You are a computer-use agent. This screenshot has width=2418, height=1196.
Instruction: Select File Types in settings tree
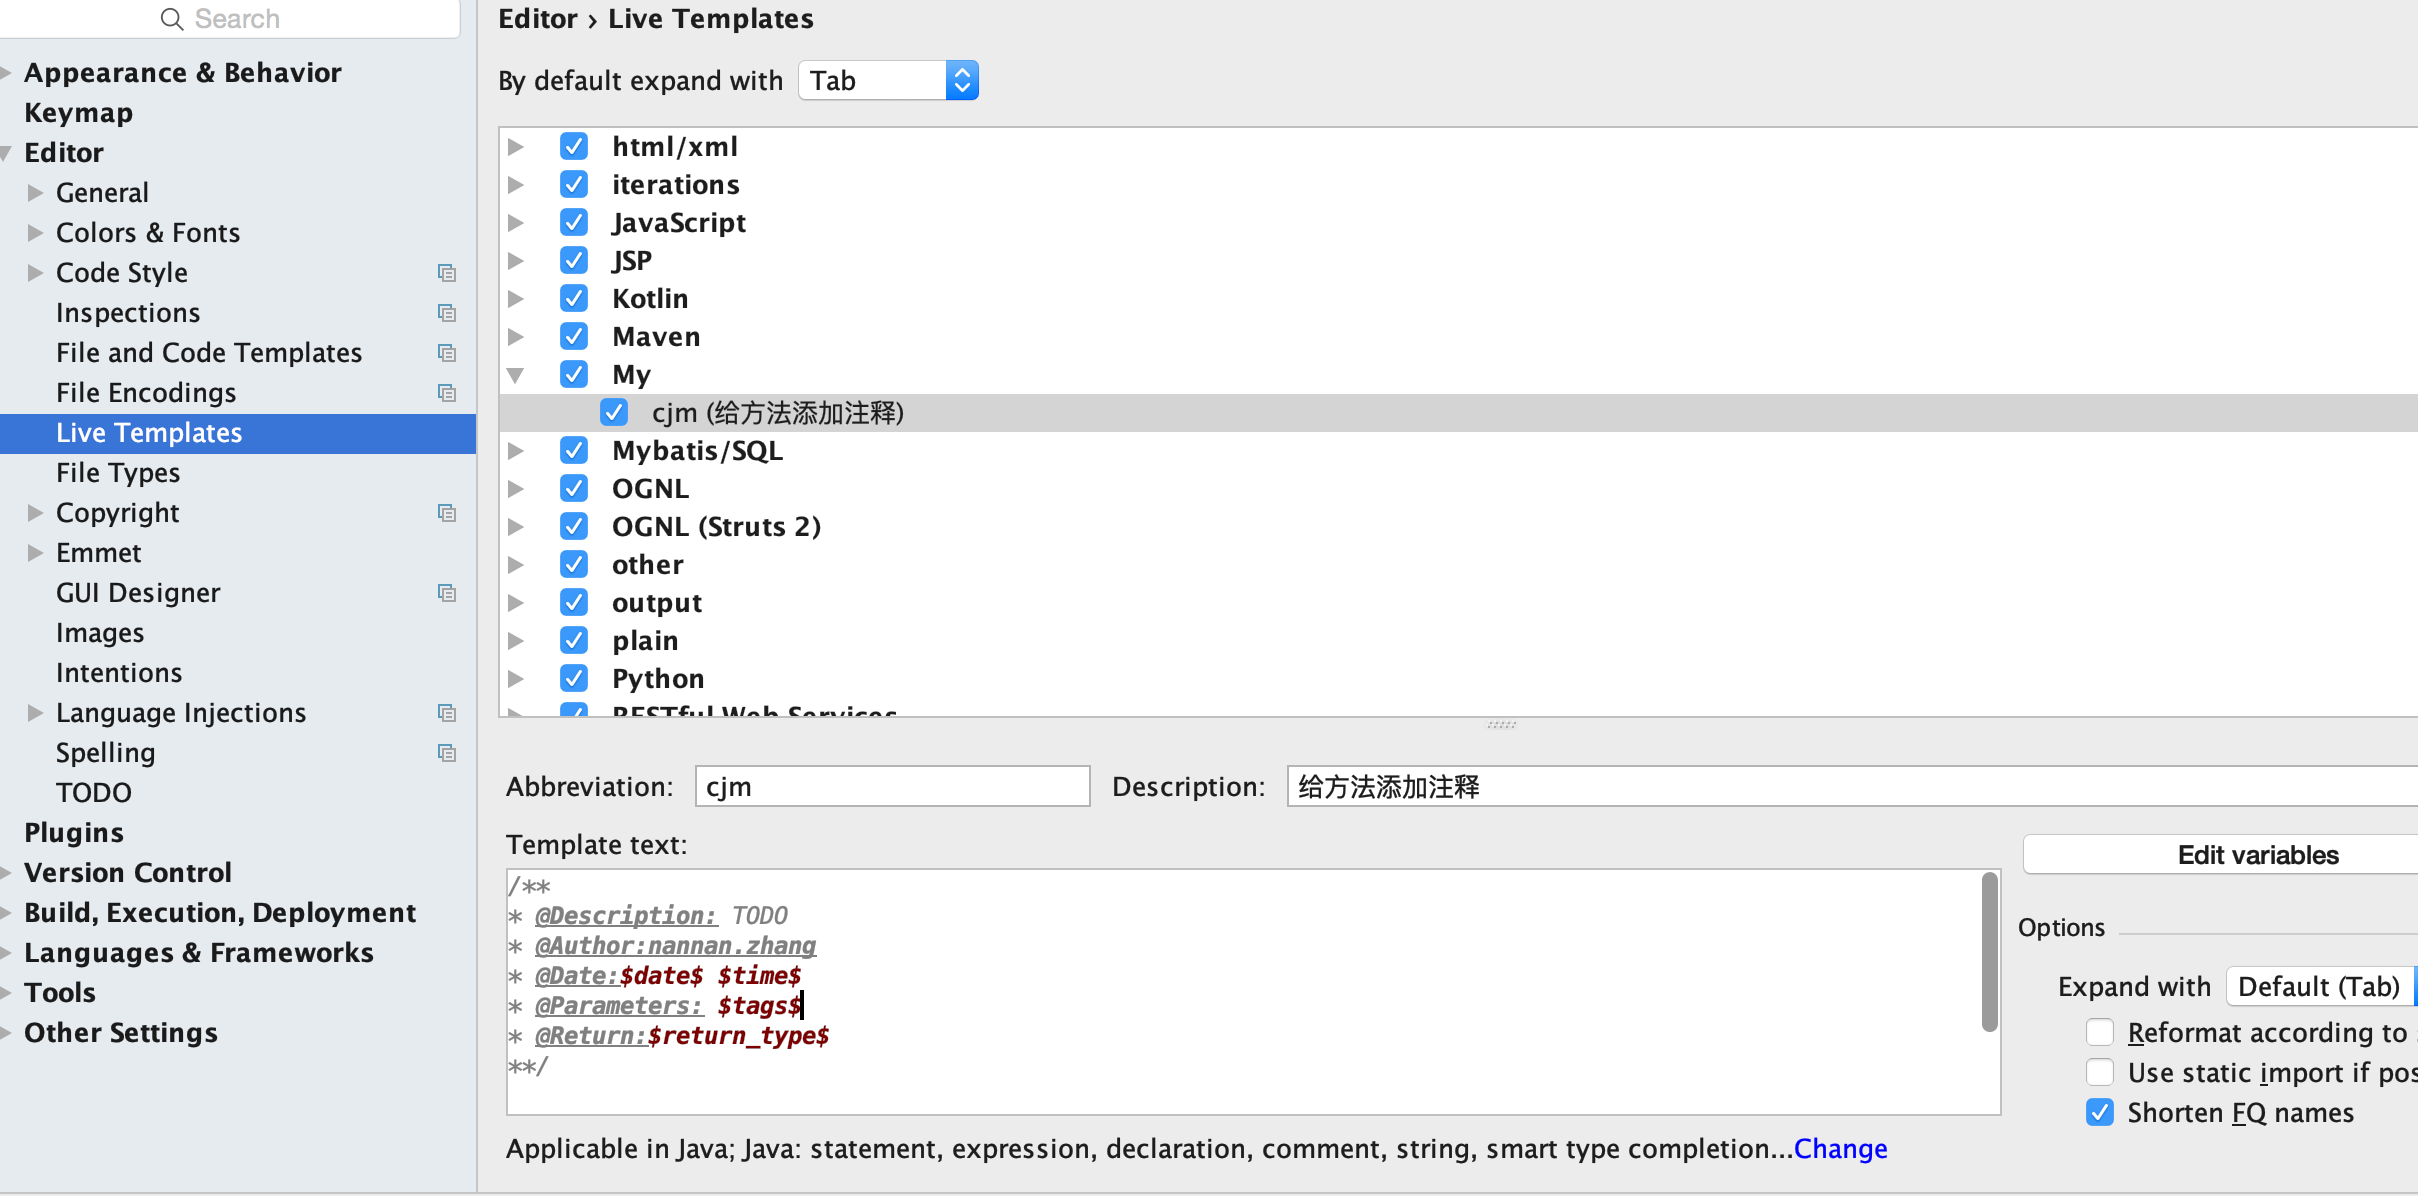coord(118,472)
